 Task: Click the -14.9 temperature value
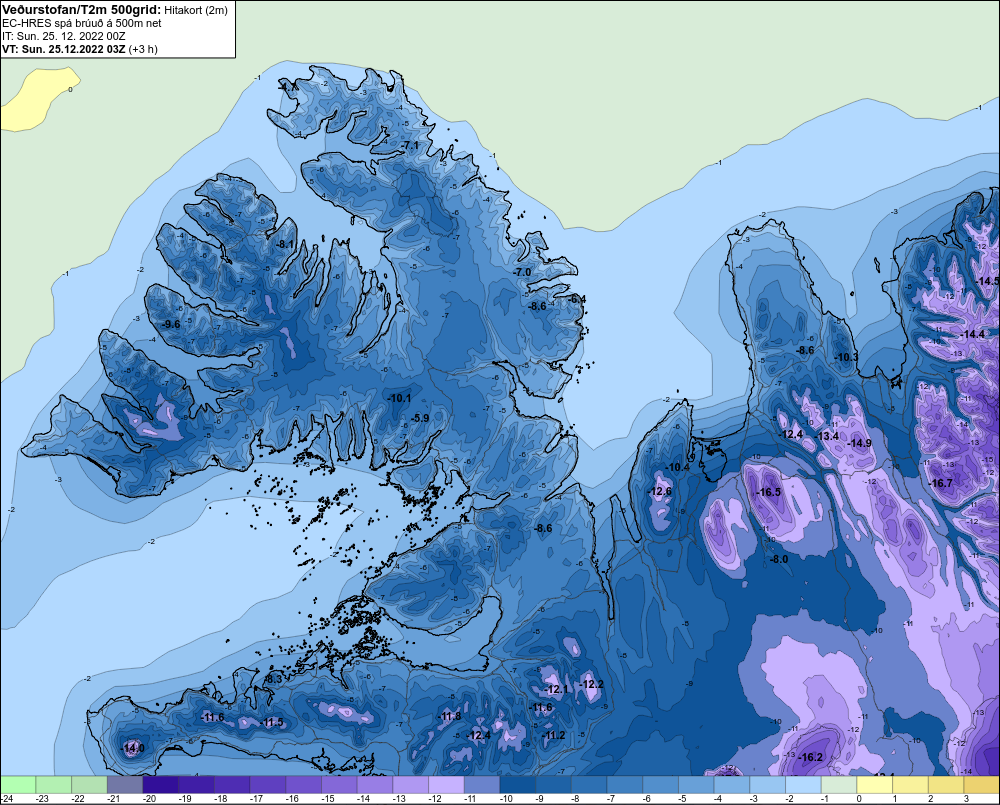860,443
